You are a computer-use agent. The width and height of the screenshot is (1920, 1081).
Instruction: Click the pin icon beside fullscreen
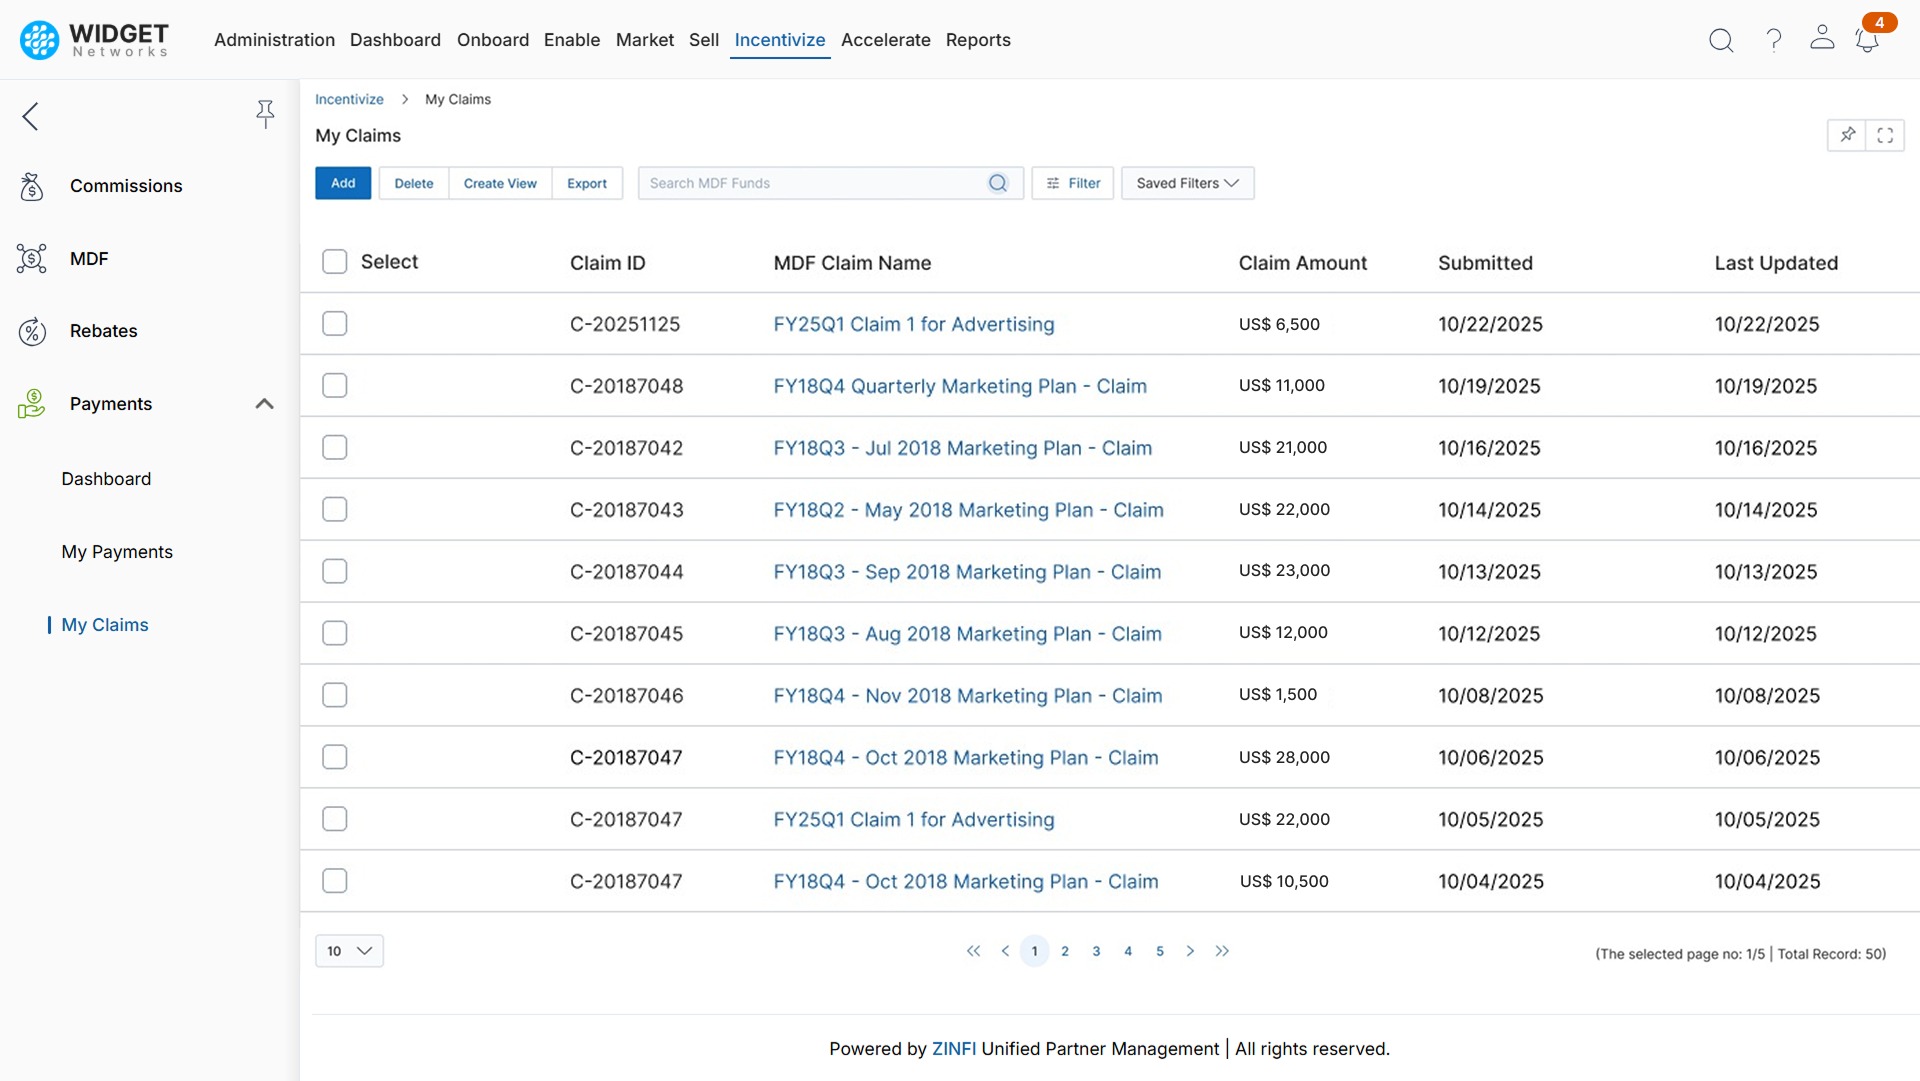[x=1847, y=135]
